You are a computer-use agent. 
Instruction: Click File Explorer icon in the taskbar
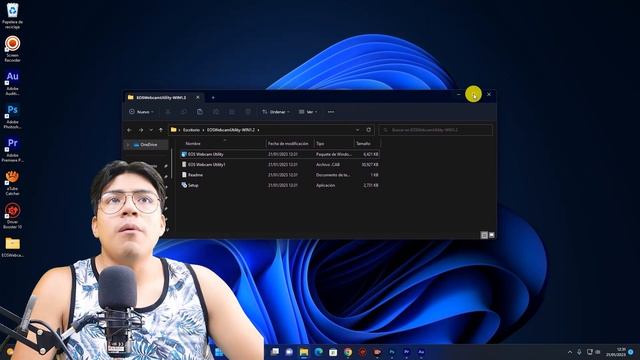click(x=304, y=352)
